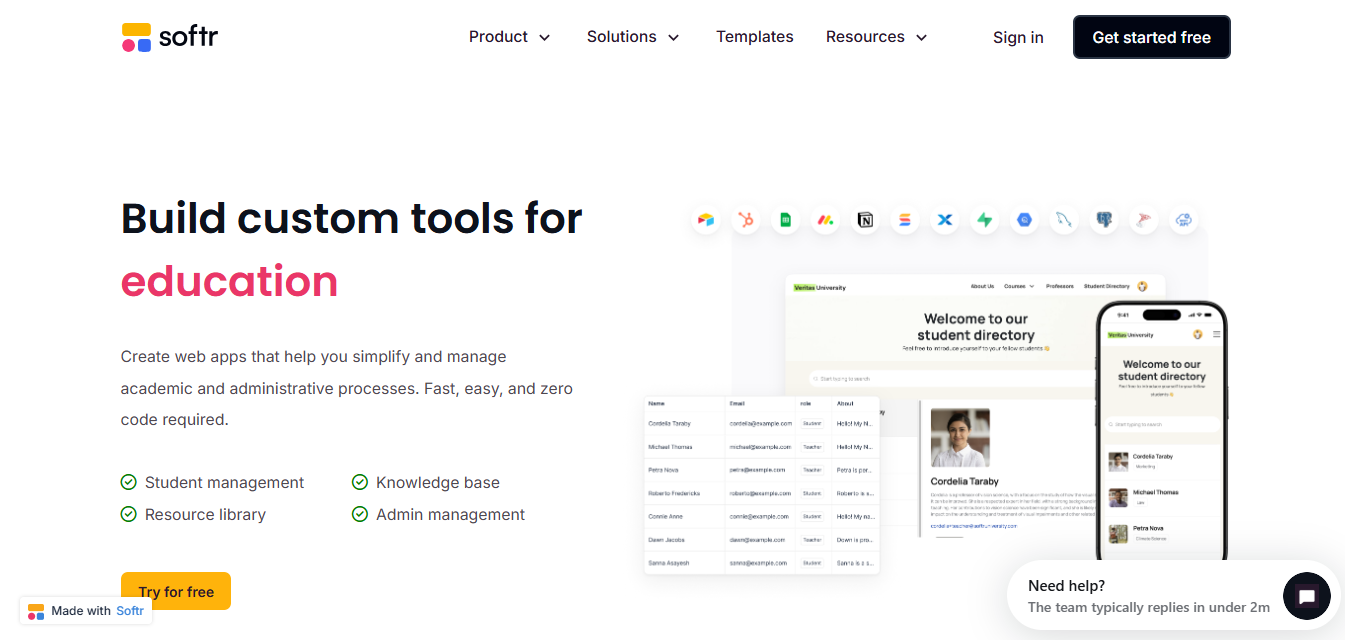Click check icon beside Resource library
The width and height of the screenshot is (1345, 640).
(x=129, y=514)
